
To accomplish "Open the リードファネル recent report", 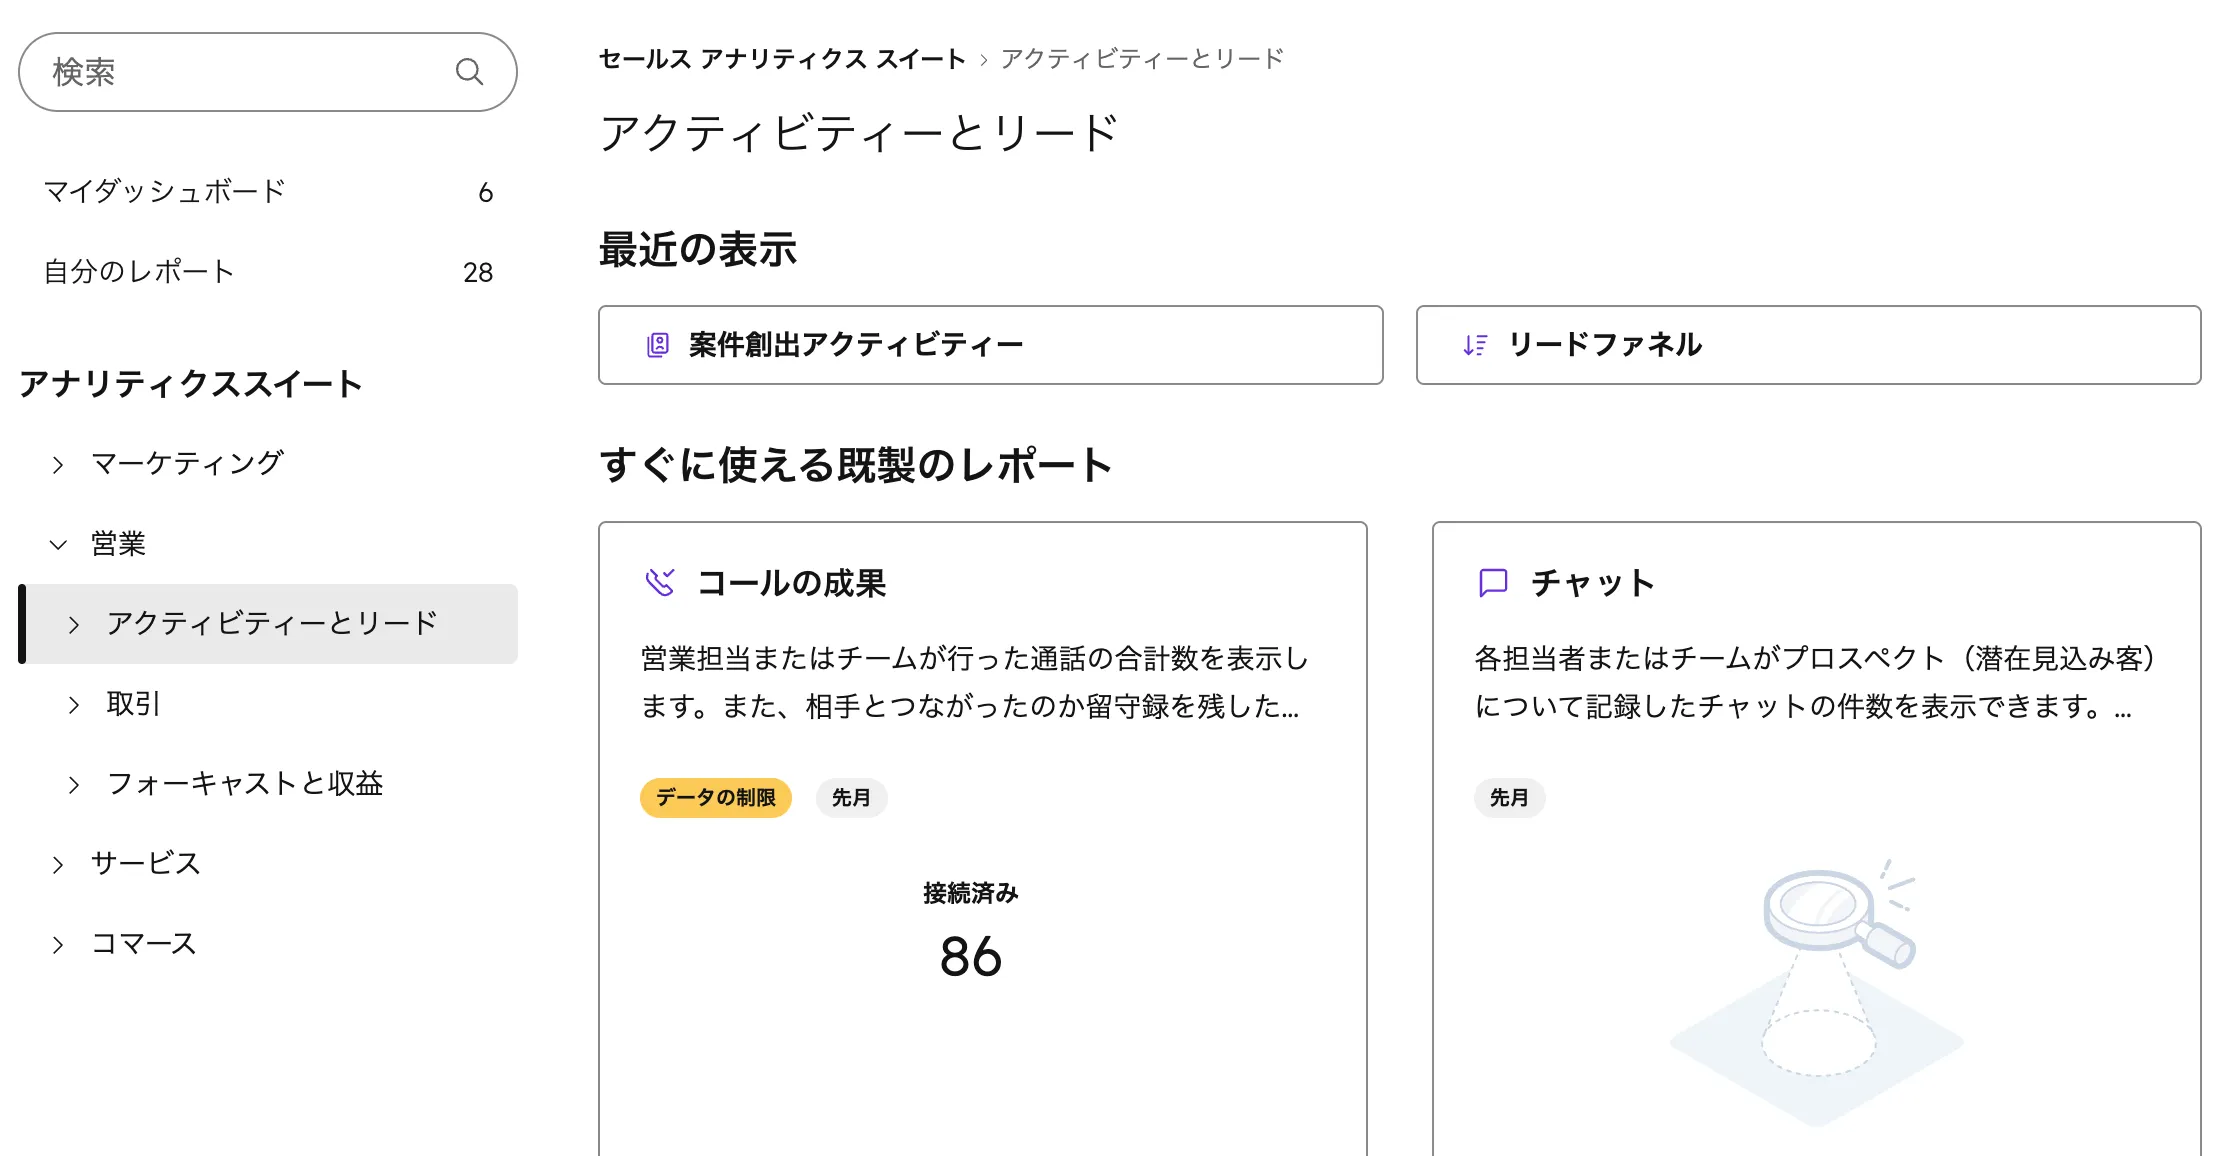I will click(x=1606, y=345).
